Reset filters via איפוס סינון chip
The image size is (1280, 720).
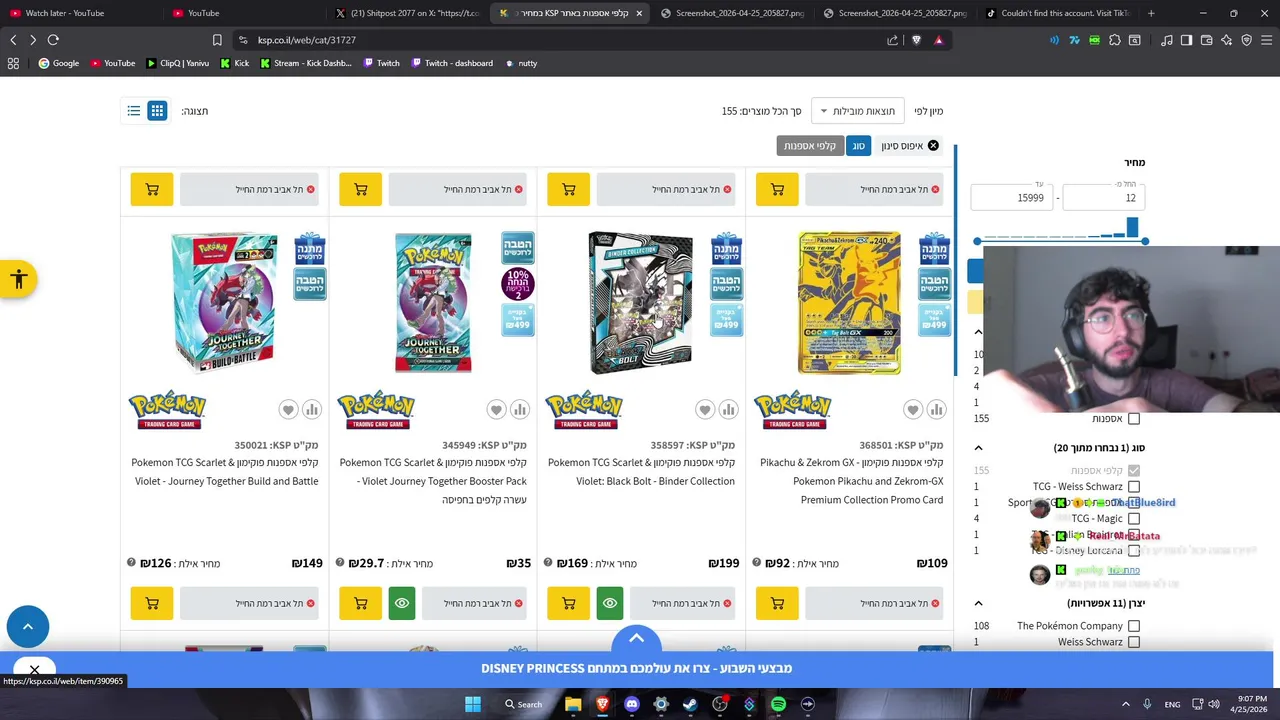pyautogui.click(x=909, y=146)
